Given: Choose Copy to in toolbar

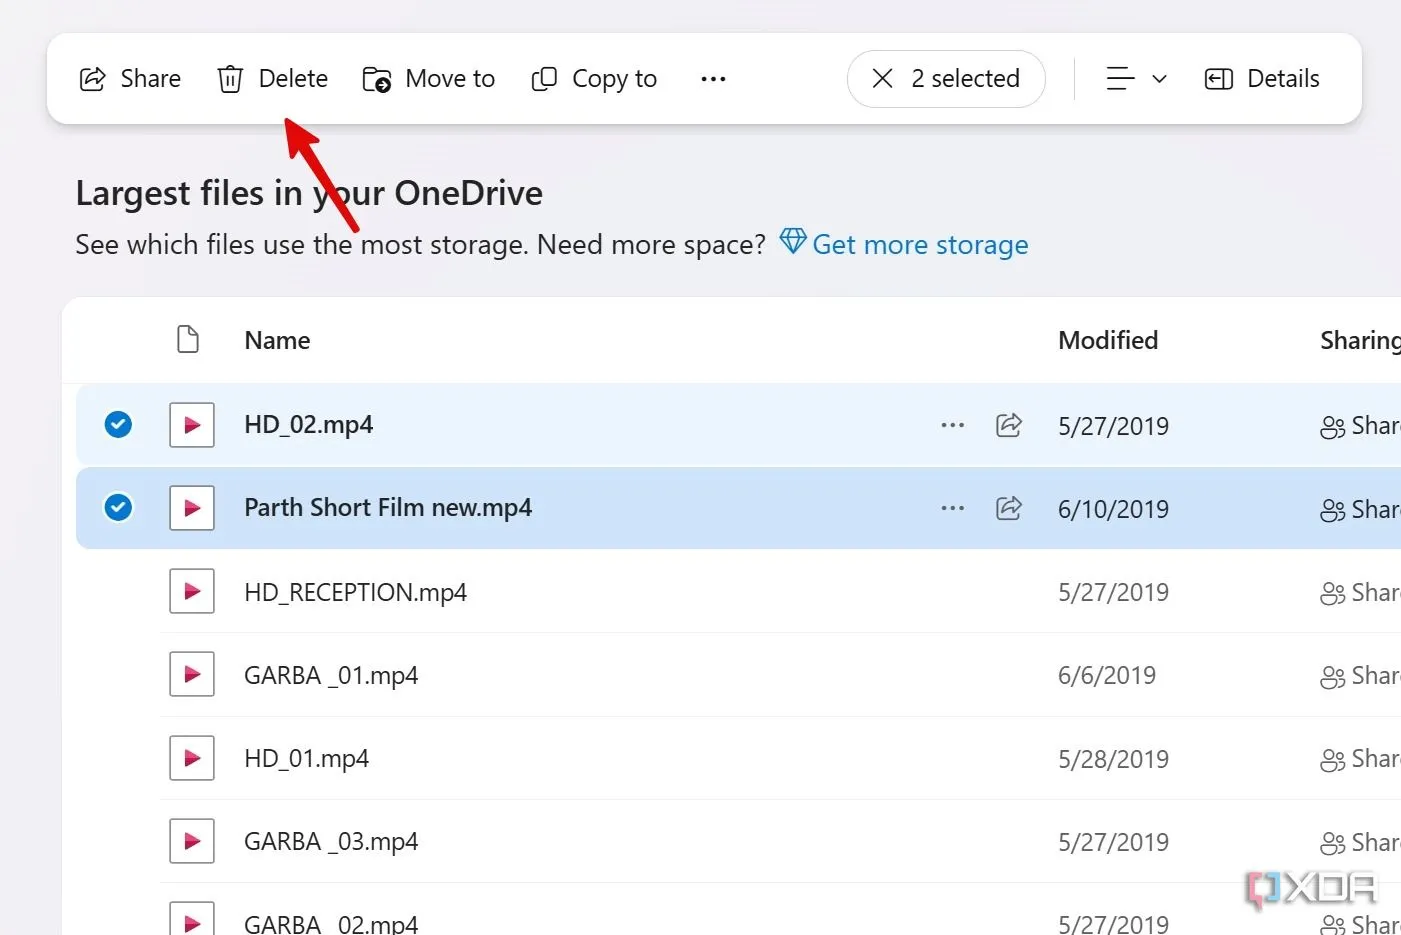Looking at the screenshot, I should point(594,79).
